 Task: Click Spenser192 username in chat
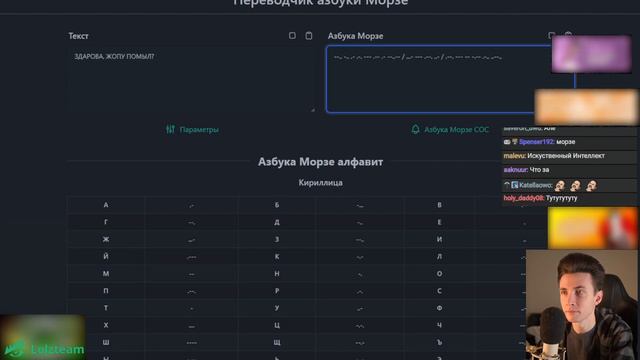point(536,142)
